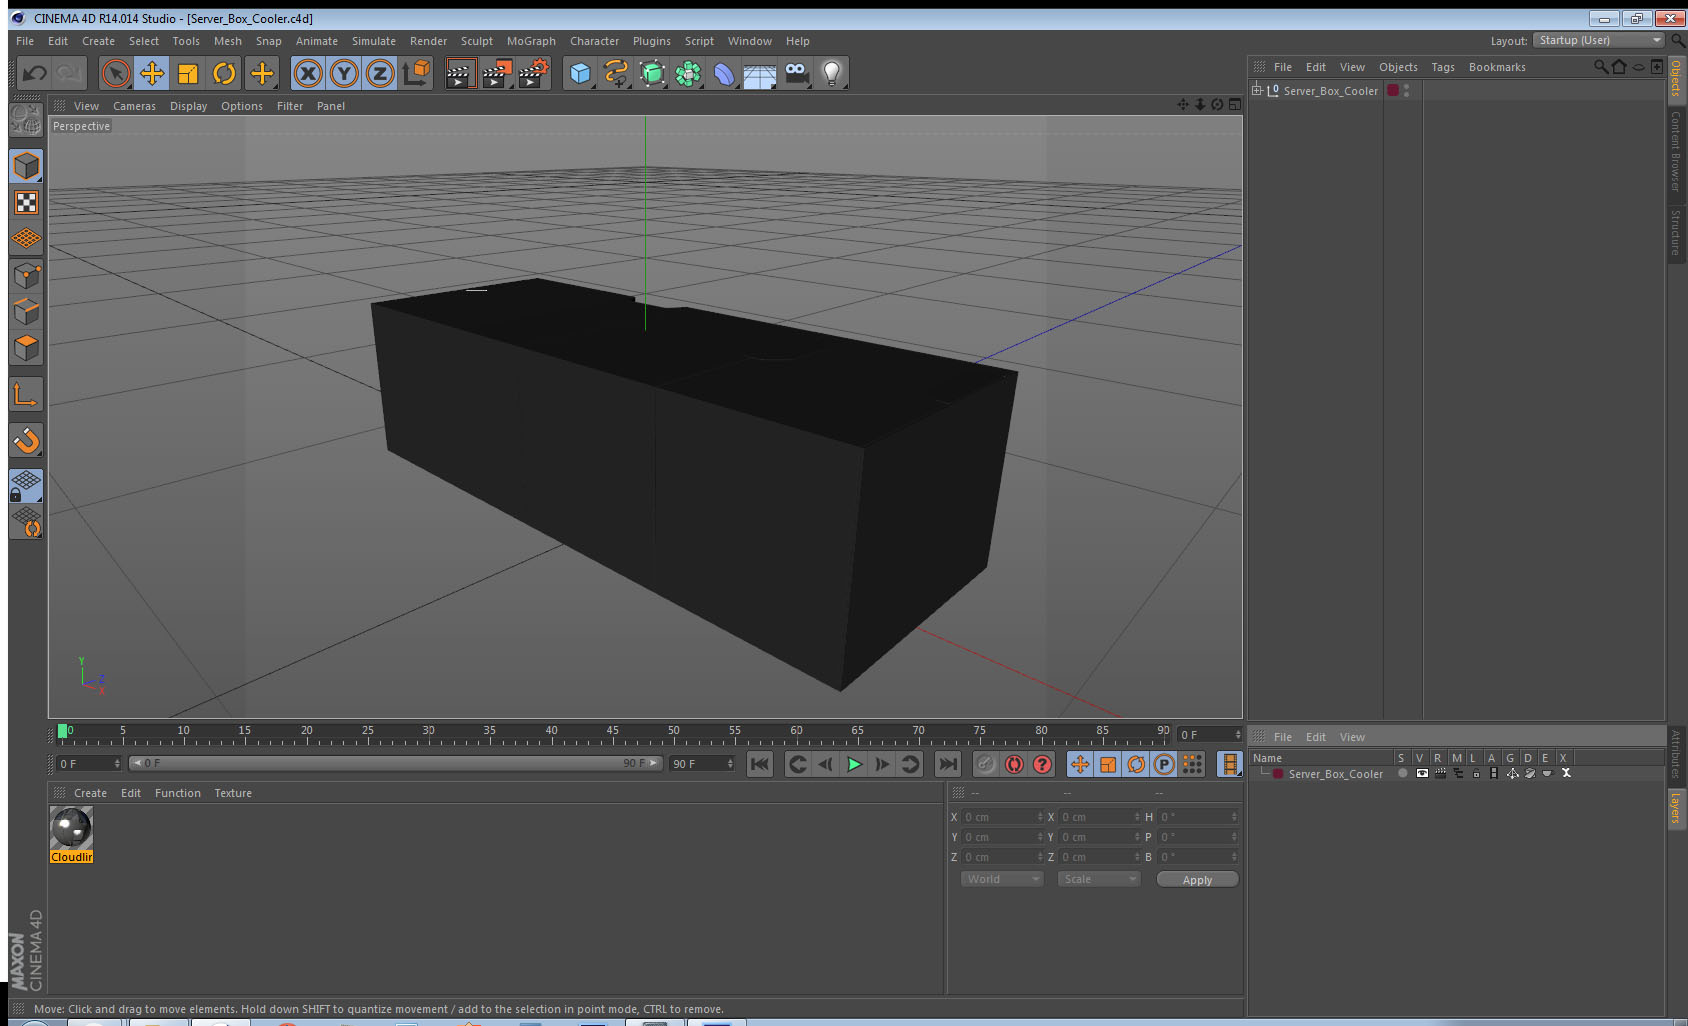This screenshot has height=1026, width=1688.
Task: Toggle position keyframe recording
Action: (x=1080, y=764)
